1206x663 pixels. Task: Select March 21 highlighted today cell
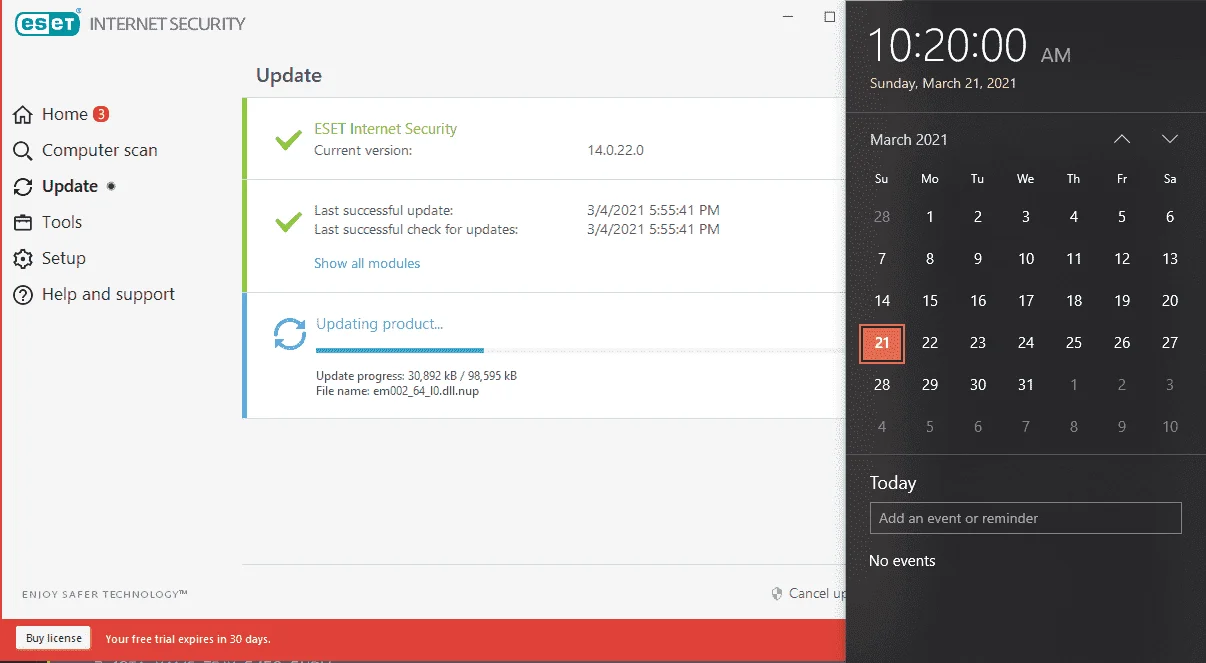click(x=882, y=343)
